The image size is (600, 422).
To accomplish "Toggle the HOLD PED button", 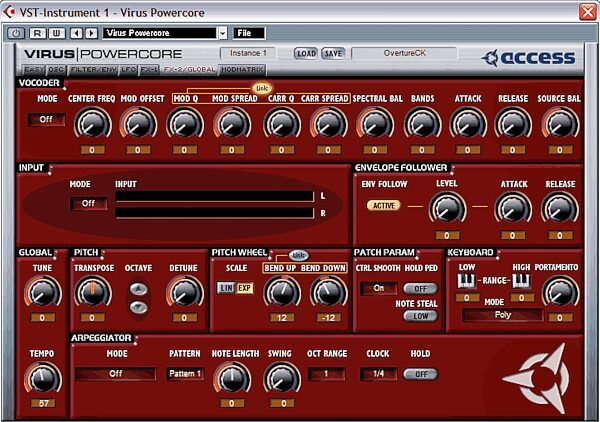I will point(421,288).
